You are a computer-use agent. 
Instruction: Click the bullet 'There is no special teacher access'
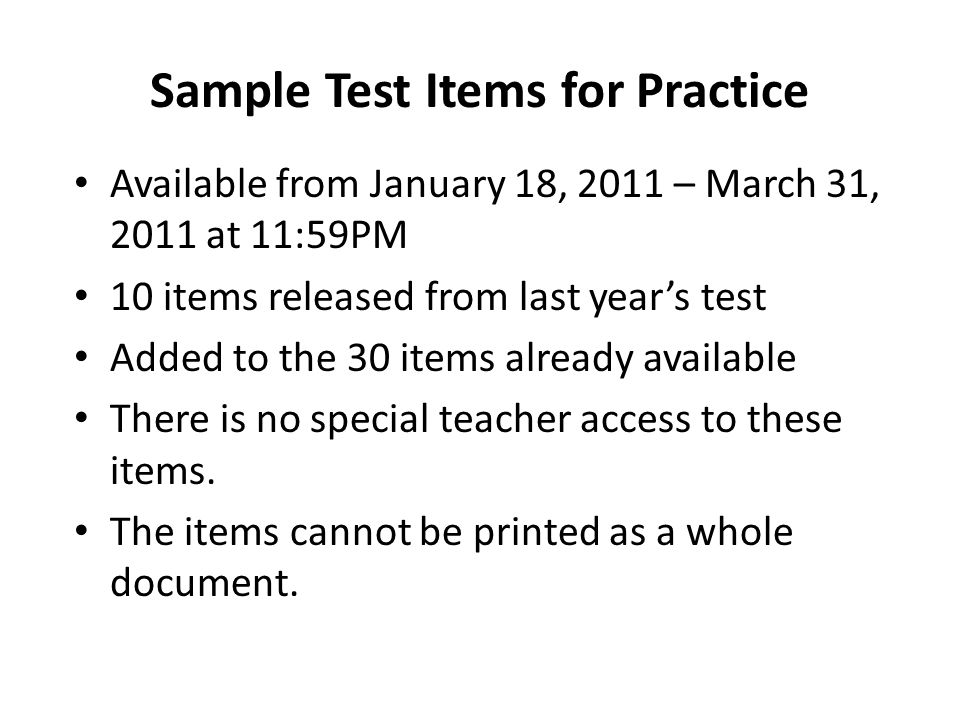(476, 445)
